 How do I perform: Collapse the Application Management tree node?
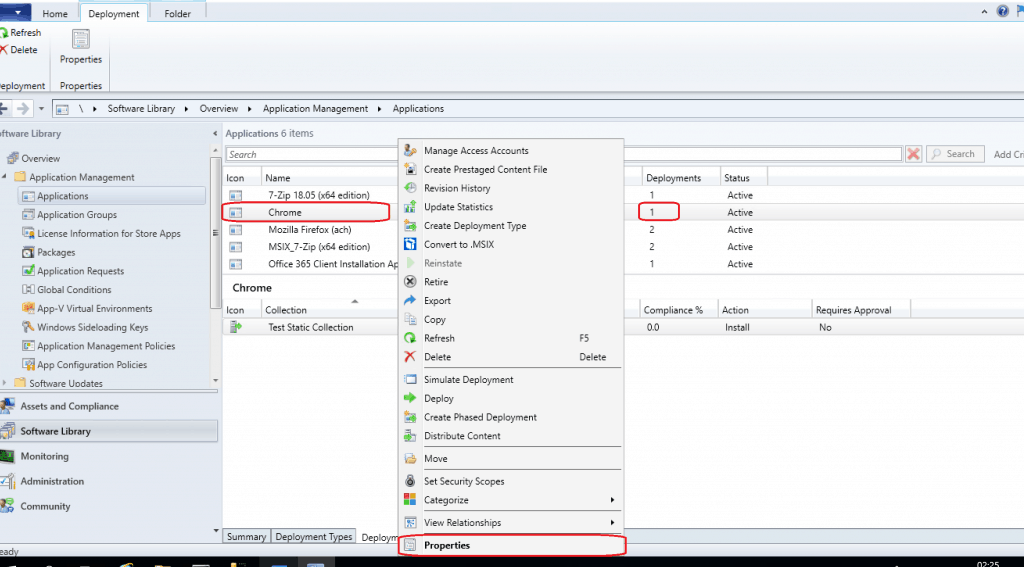tap(5, 177)
